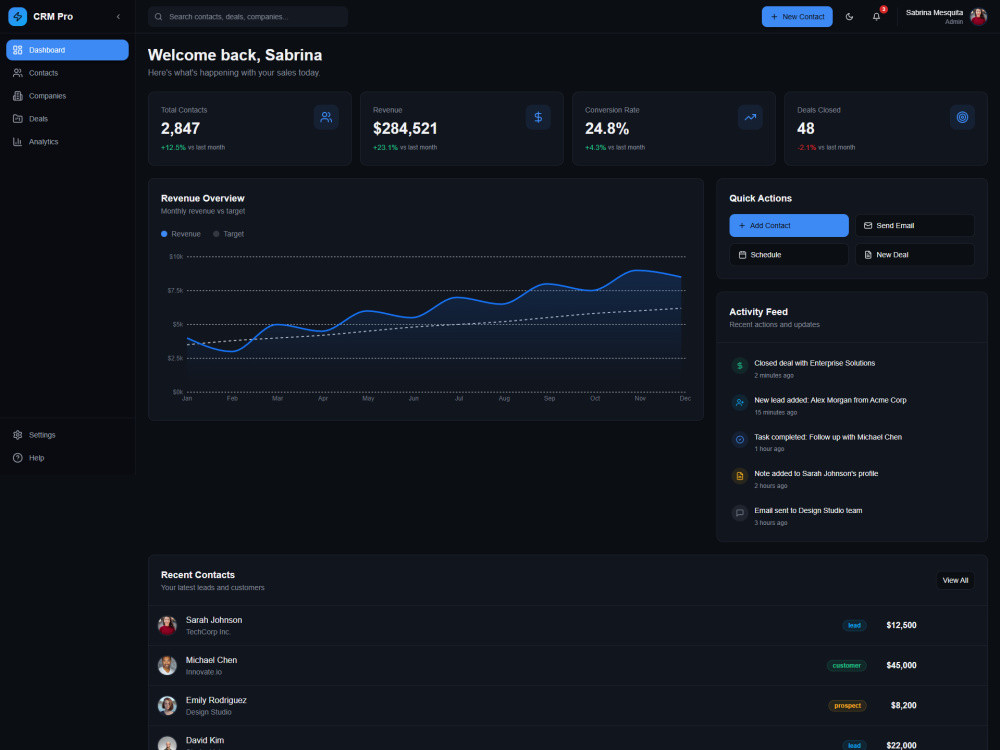Click the Total Contacts people icon
The height and width of the screenshot is (750, 1000).
(326, 117)
